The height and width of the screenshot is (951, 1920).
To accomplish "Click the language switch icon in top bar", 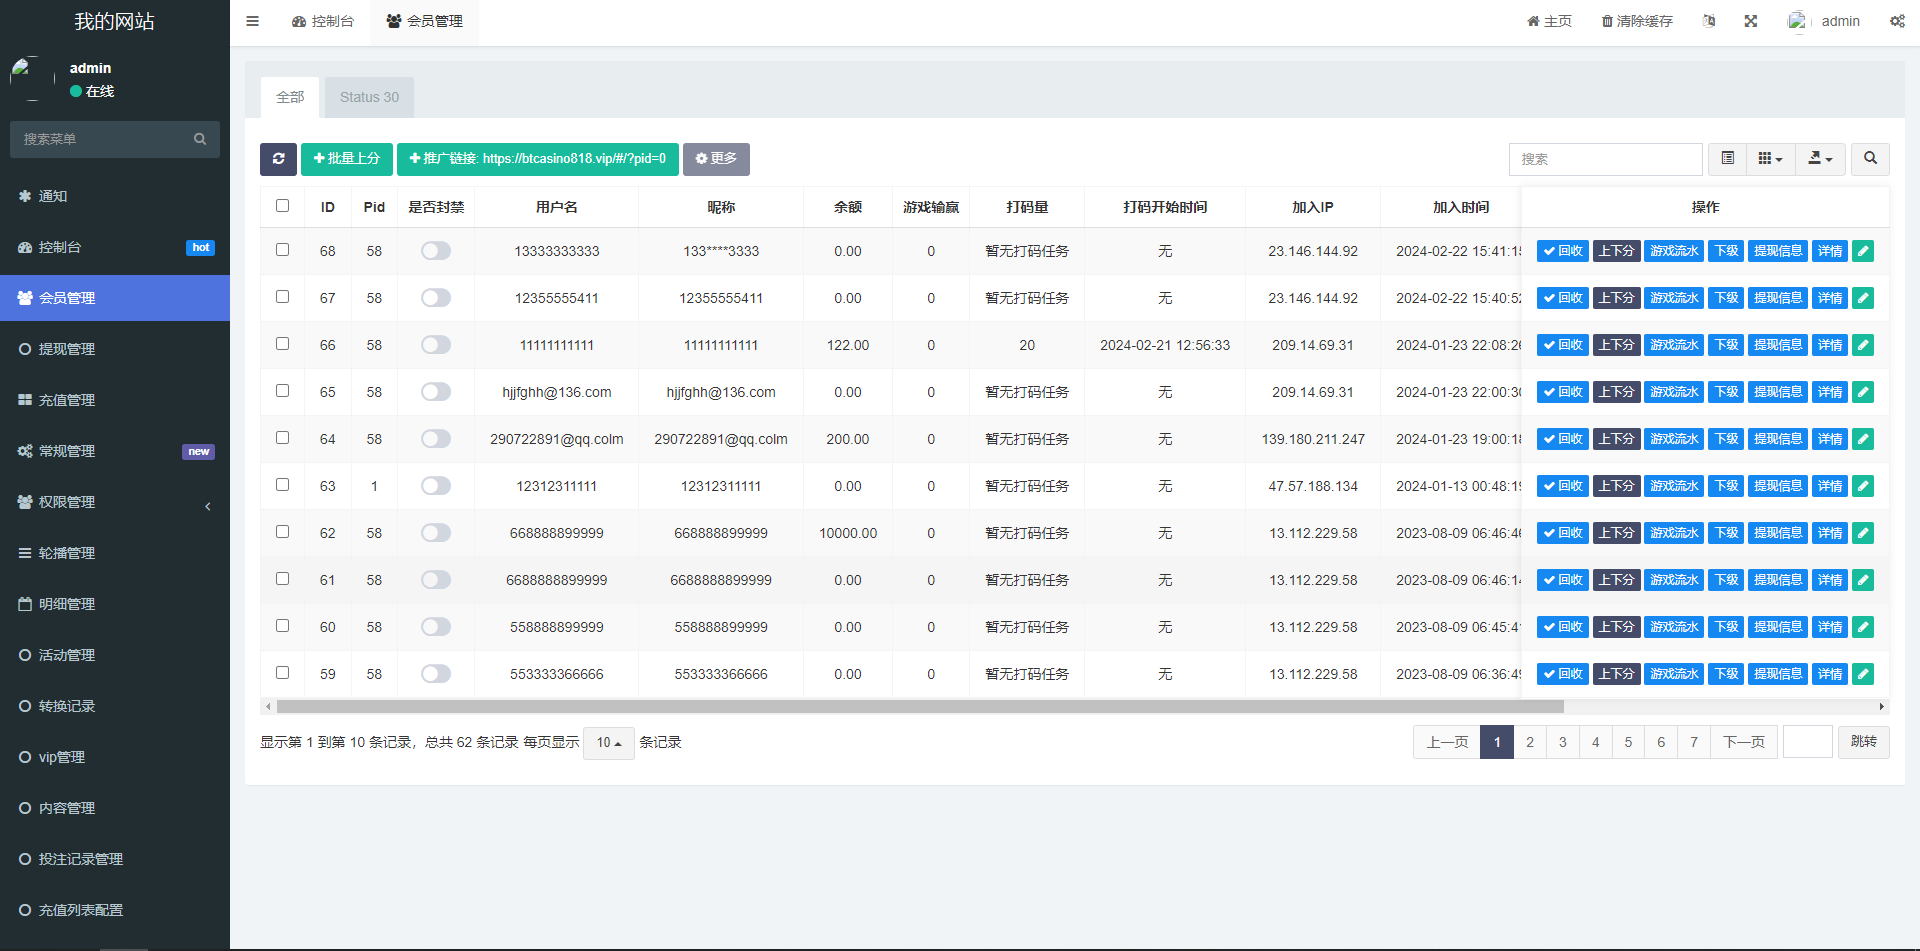I will pos(1709,21).
